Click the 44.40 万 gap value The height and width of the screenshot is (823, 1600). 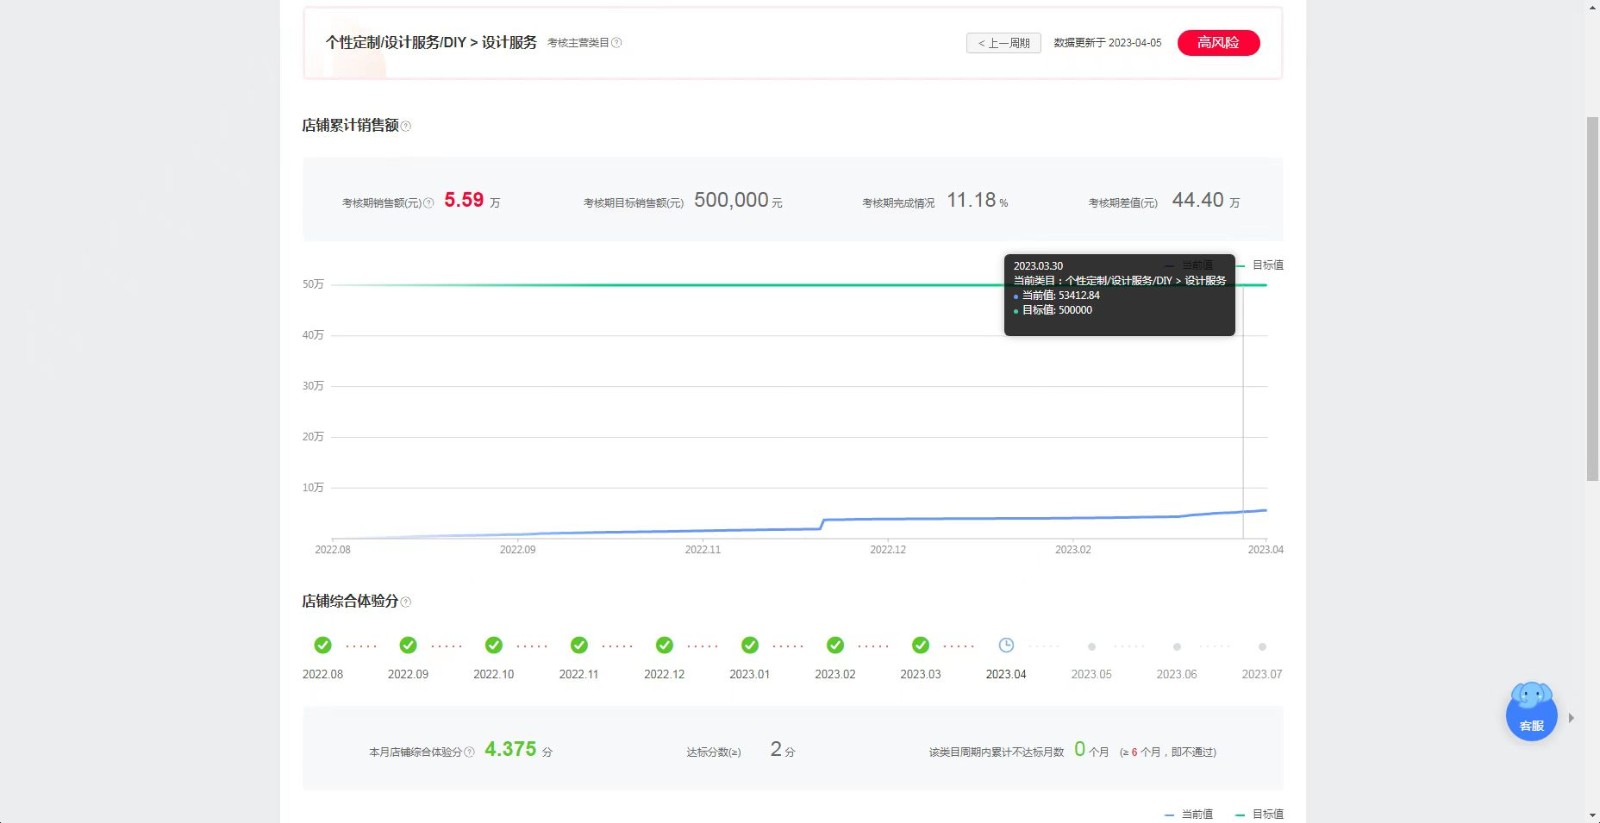[x=1206, y=201]
